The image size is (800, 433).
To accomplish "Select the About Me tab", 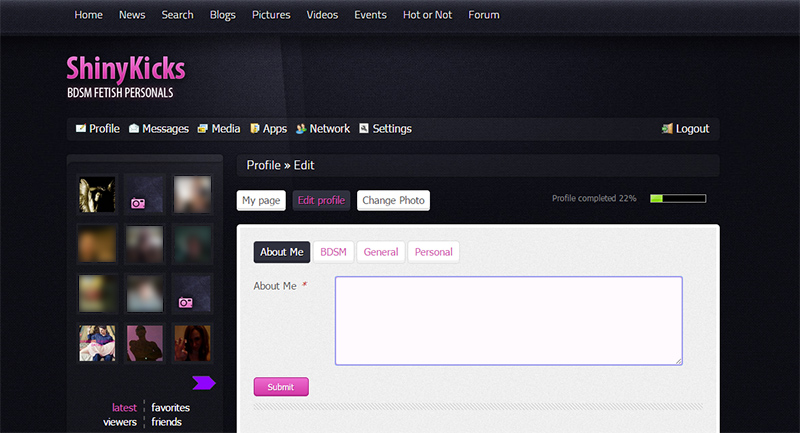I will click(x=282, y=252).
